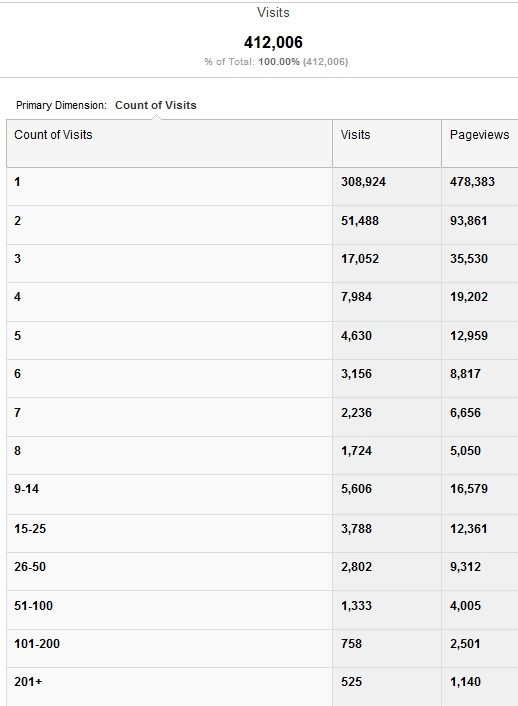Click the 6,656 pageviews value

465,412
